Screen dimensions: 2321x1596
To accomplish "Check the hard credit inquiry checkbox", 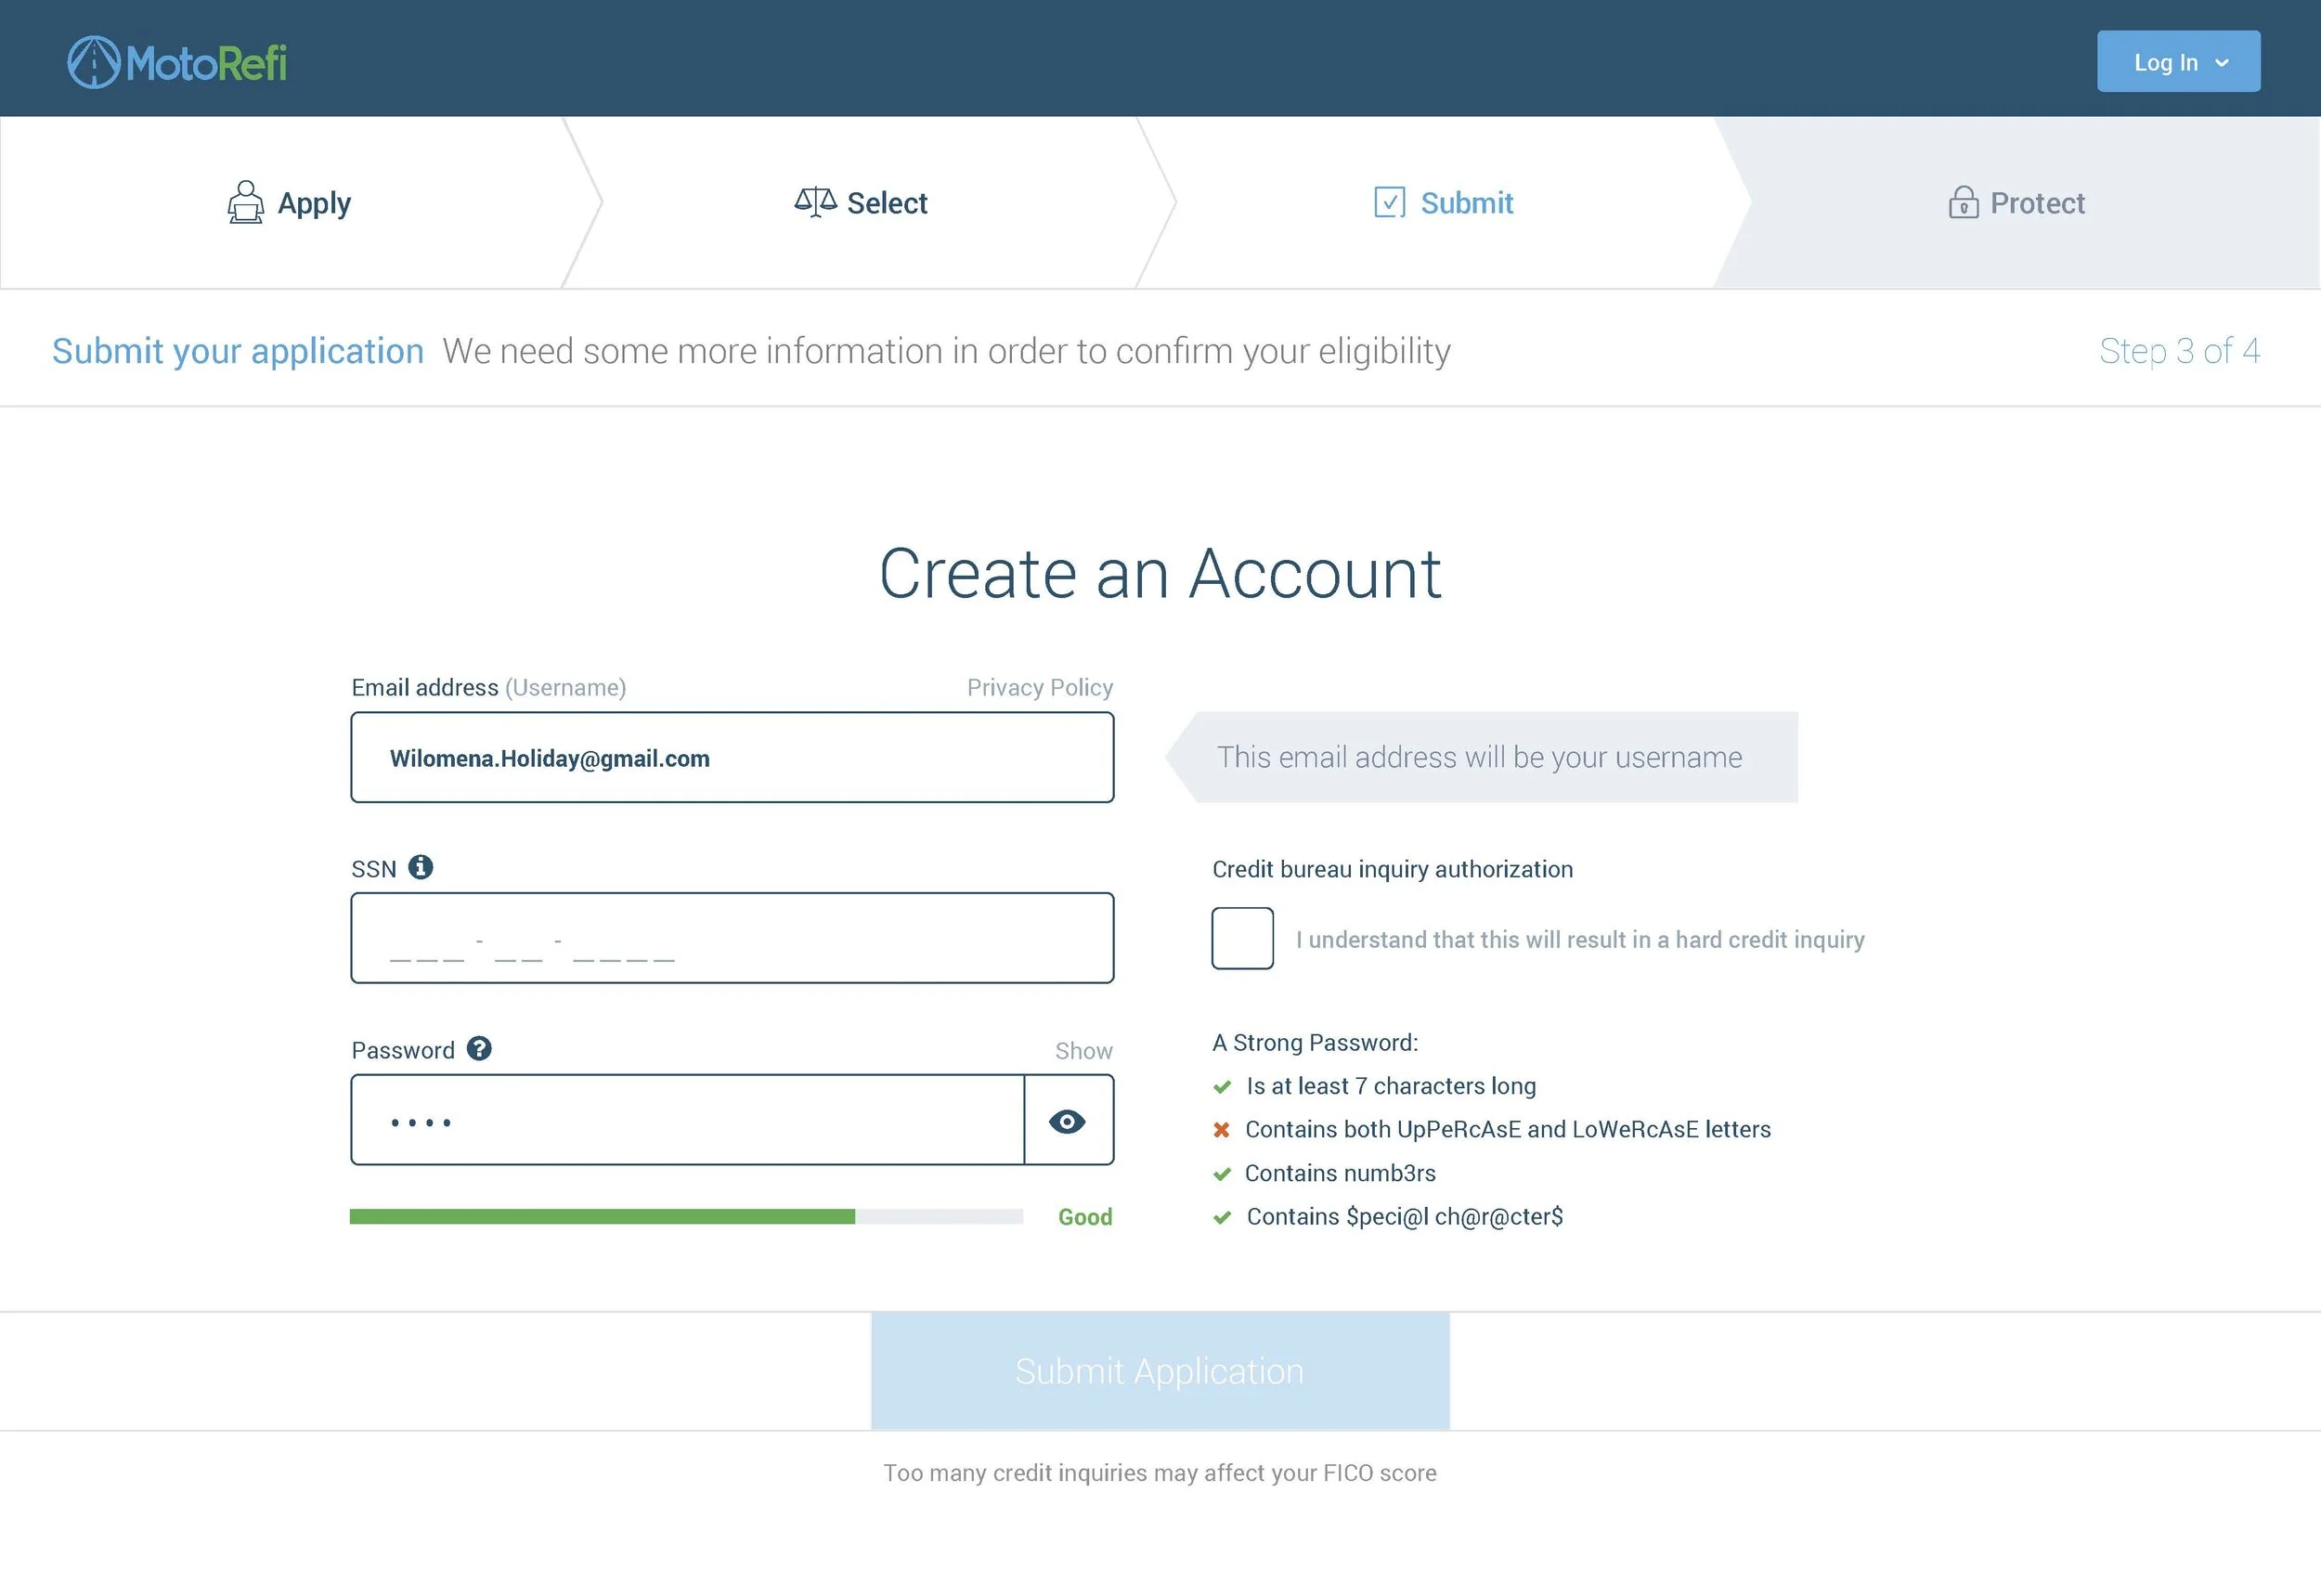I will pyautogui.click(x=1242, y=938).
